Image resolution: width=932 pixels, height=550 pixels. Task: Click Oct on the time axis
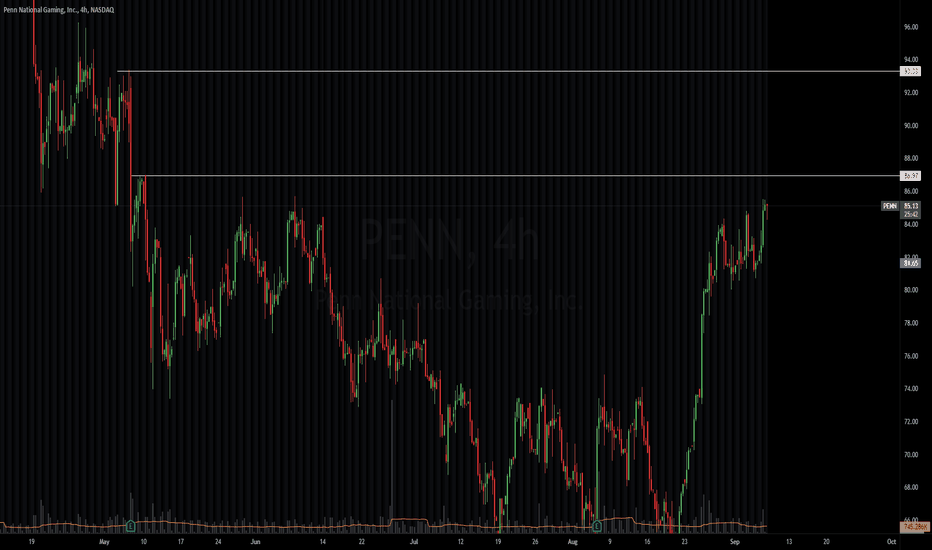pos(891,542)
